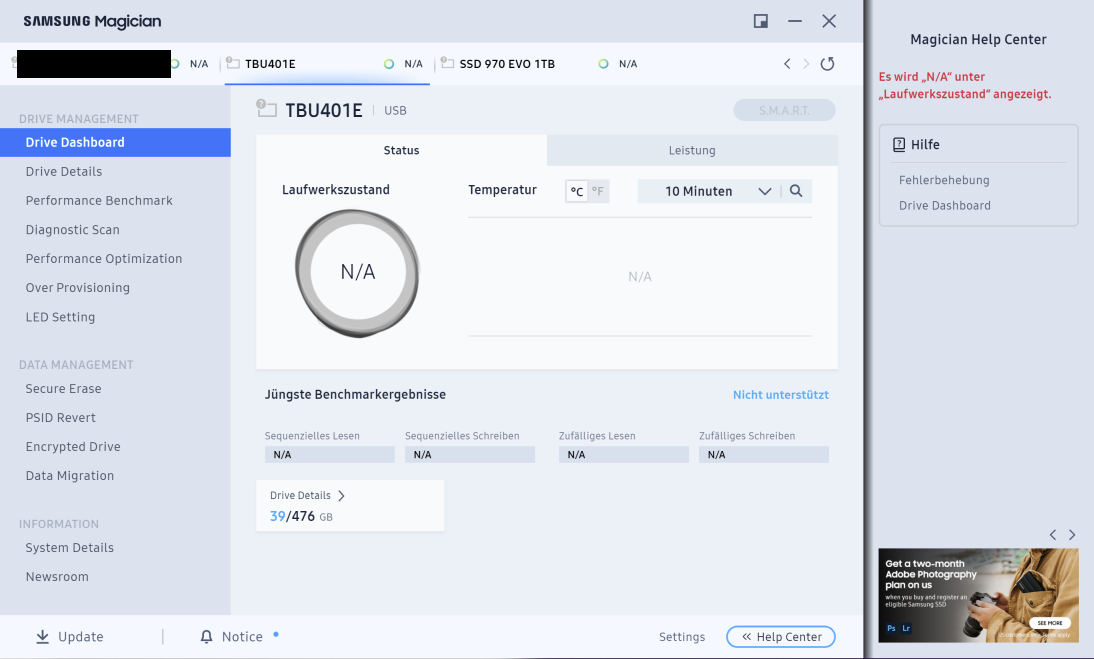Open Performance Benchmark
This screenshot has width=1094, height=659.
(x=99, y=201)
